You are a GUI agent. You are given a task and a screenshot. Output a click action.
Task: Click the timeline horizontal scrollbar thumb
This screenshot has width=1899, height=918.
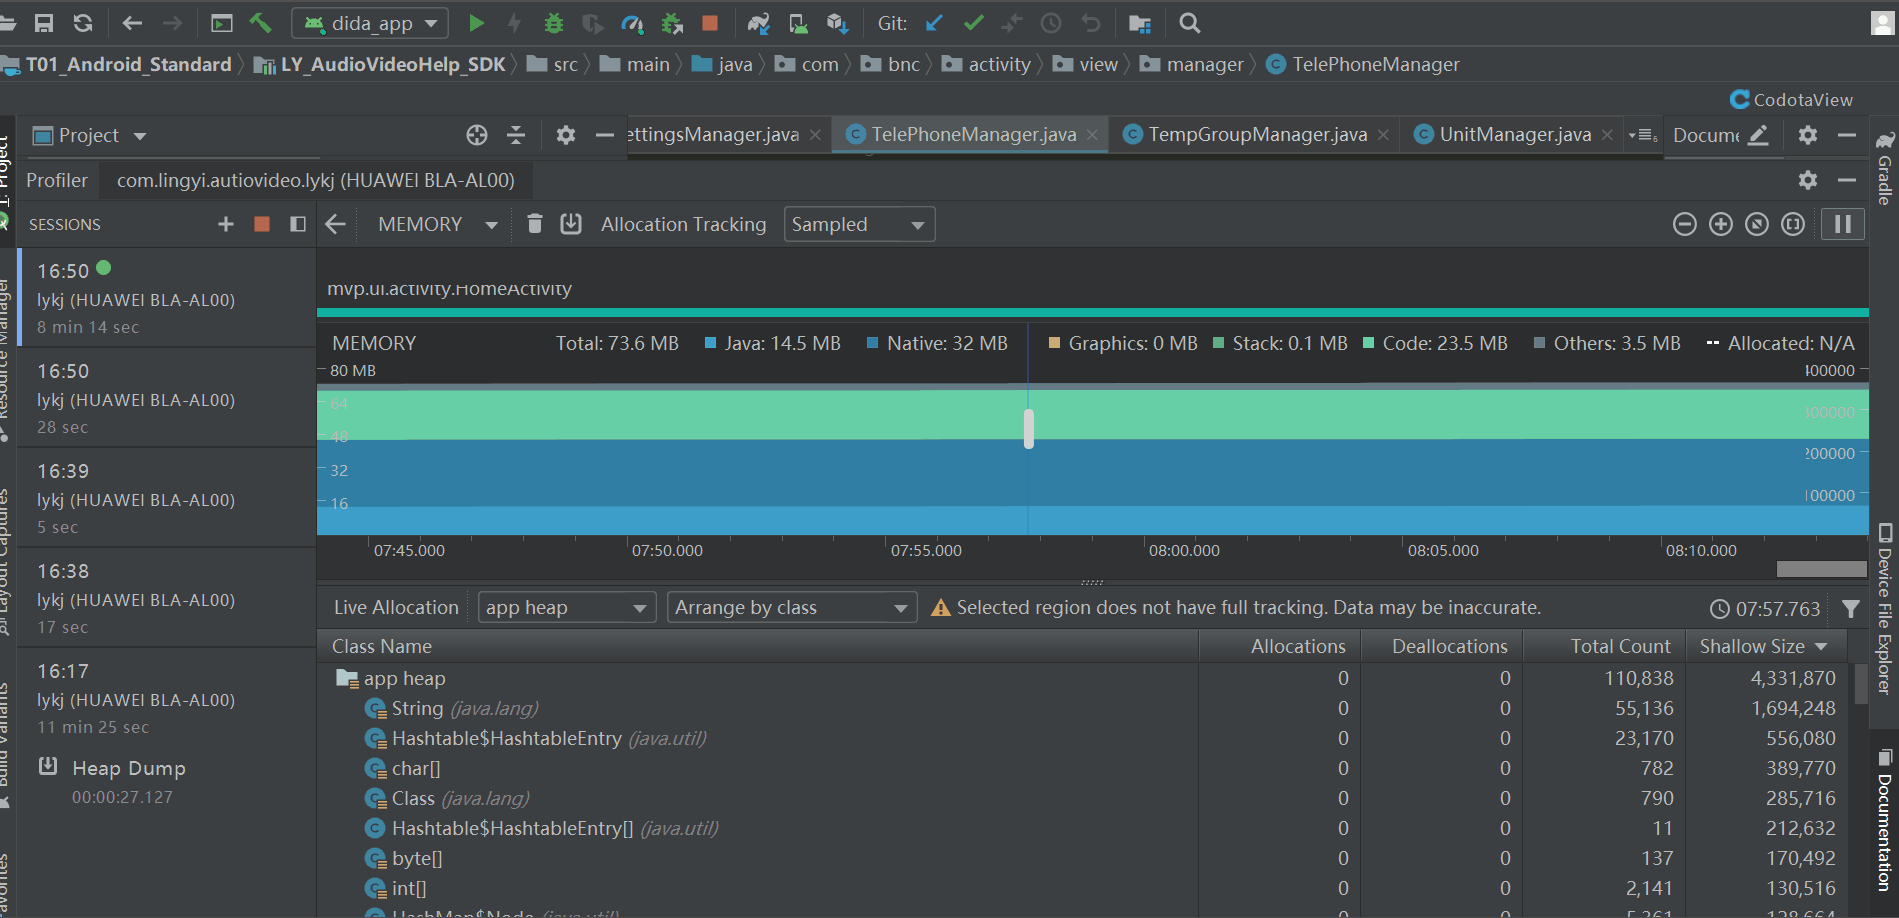tap(1821, 569)
